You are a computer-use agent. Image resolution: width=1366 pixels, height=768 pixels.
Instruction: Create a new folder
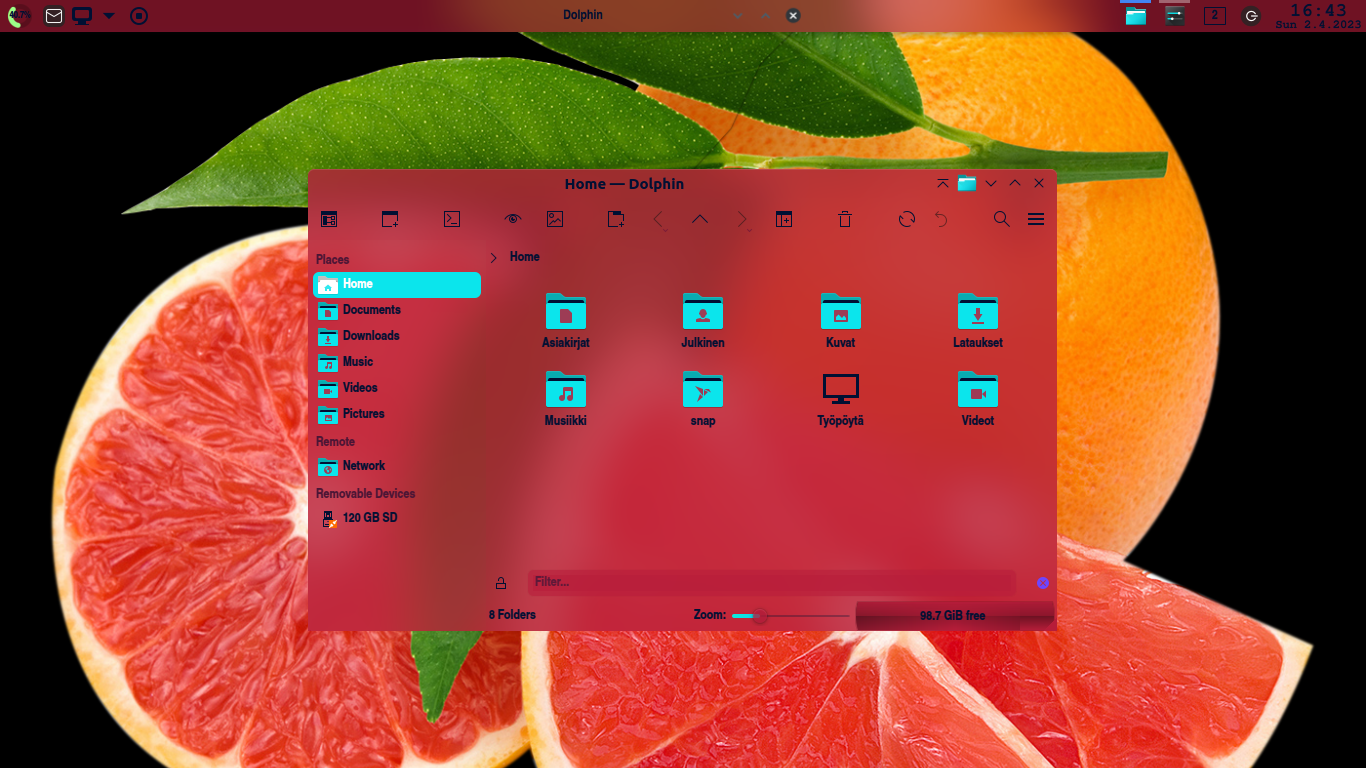pos(616,219)
